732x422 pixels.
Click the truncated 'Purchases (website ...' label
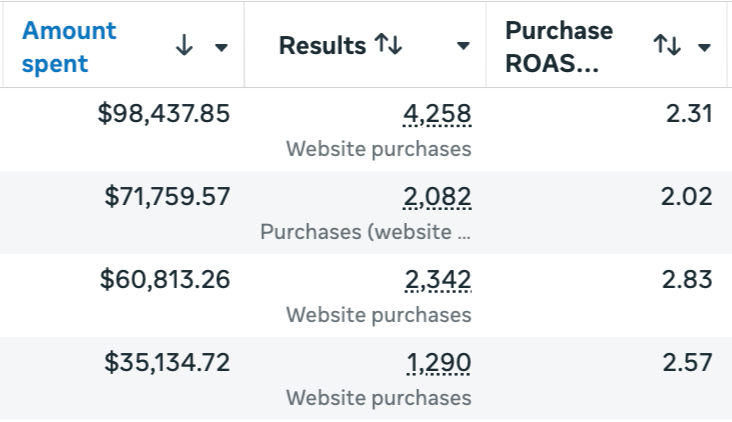pyautogui.click(x=366, y=232)
